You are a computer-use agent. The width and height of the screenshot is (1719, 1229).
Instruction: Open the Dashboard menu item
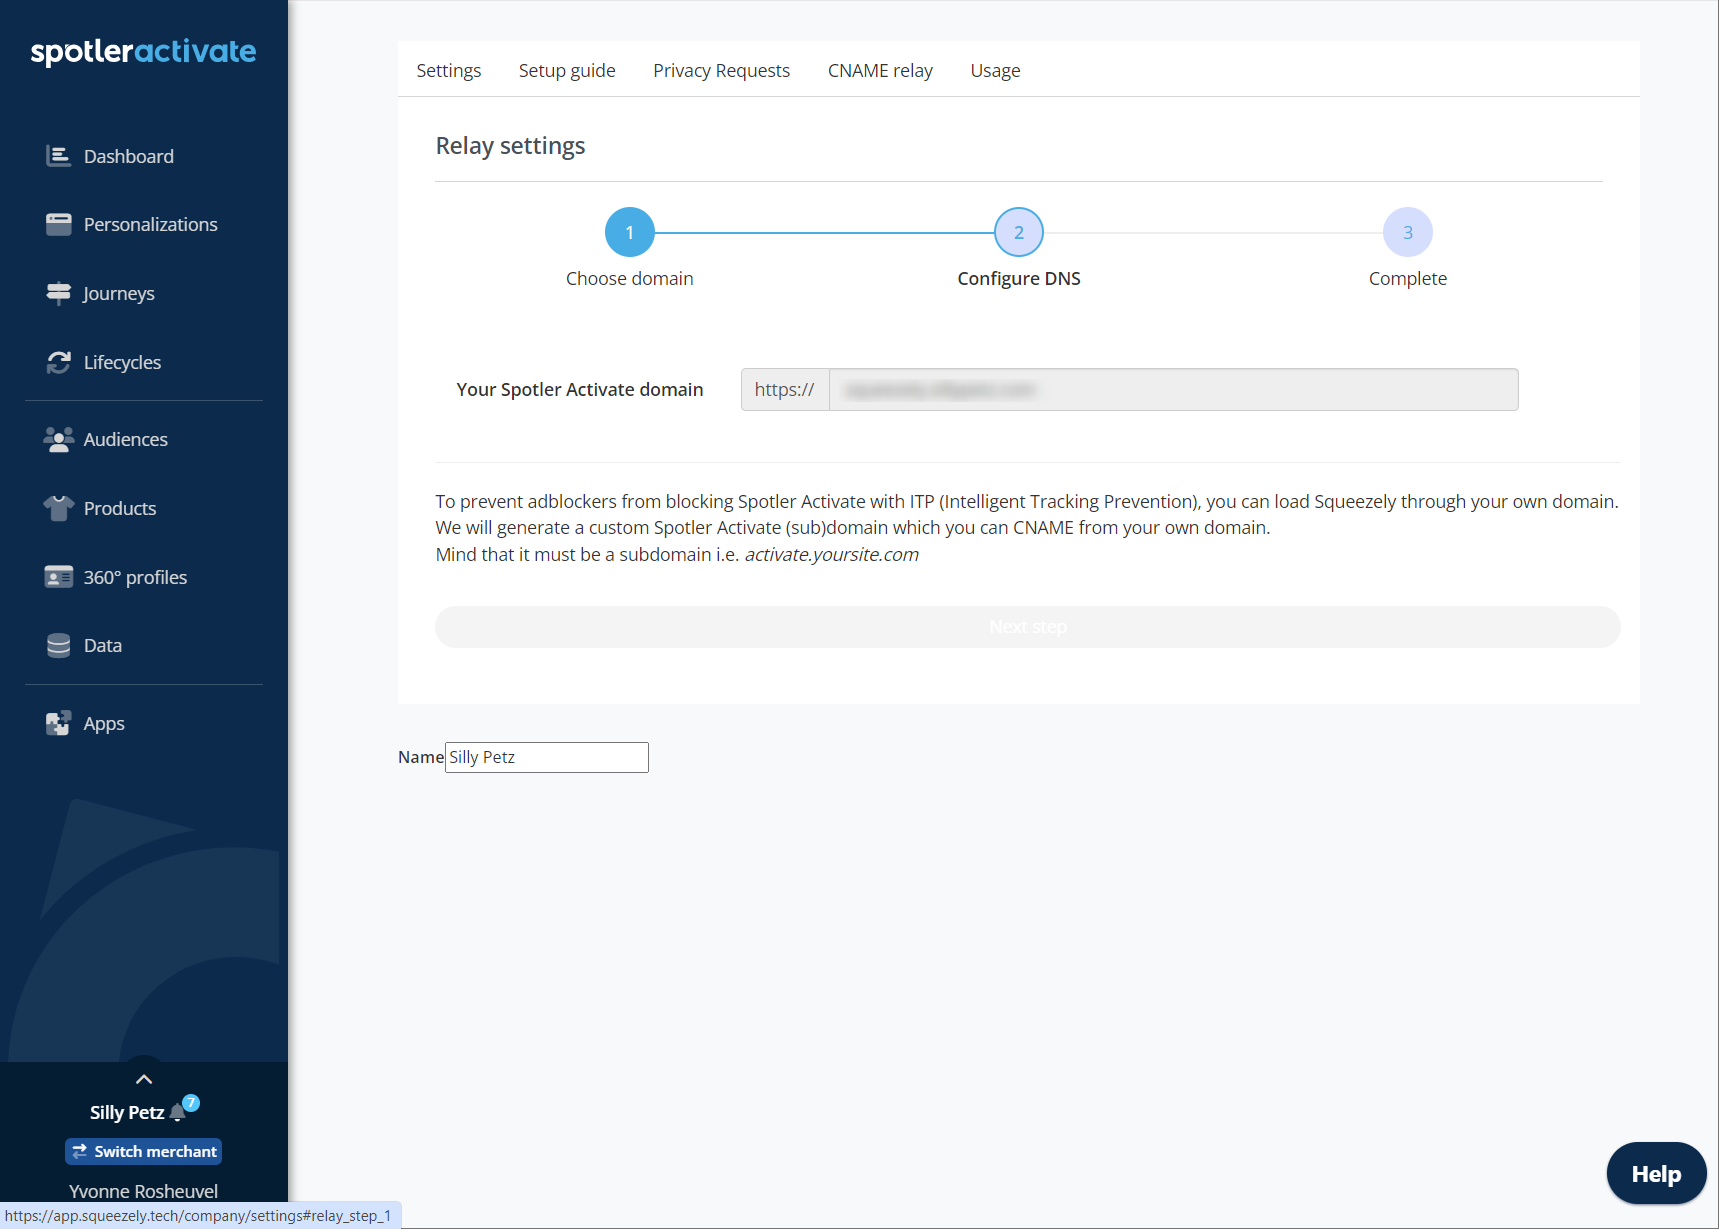tap(129, 156)
